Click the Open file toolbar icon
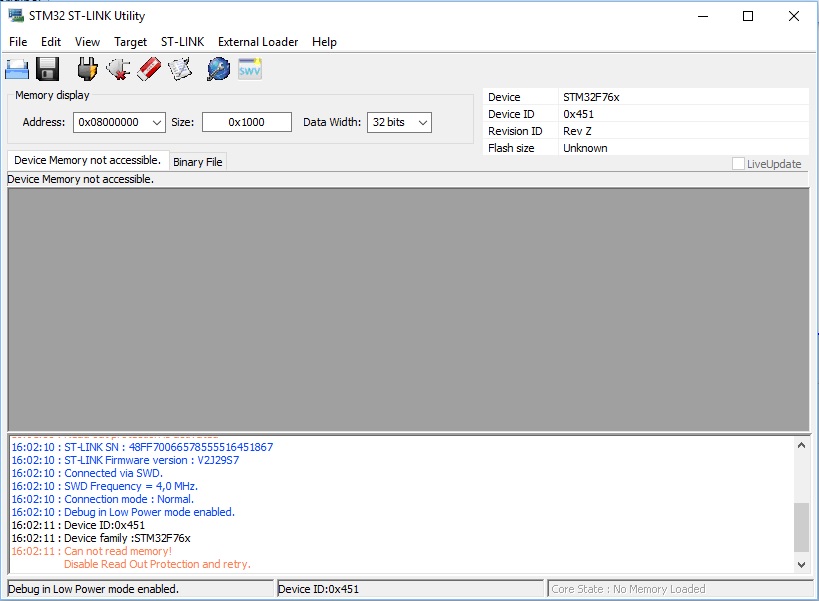The height and width of the screenshot is (601, 819). point(17,69)
